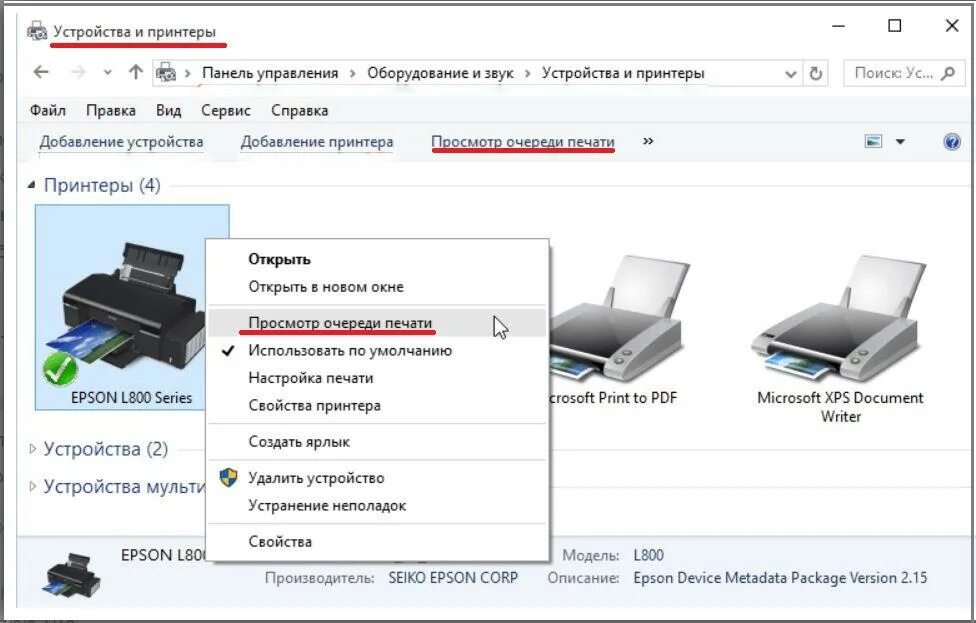Click Устройства и принтеры breadcrumb
This screenshot has height=623, width=976.
coord(623,73)
